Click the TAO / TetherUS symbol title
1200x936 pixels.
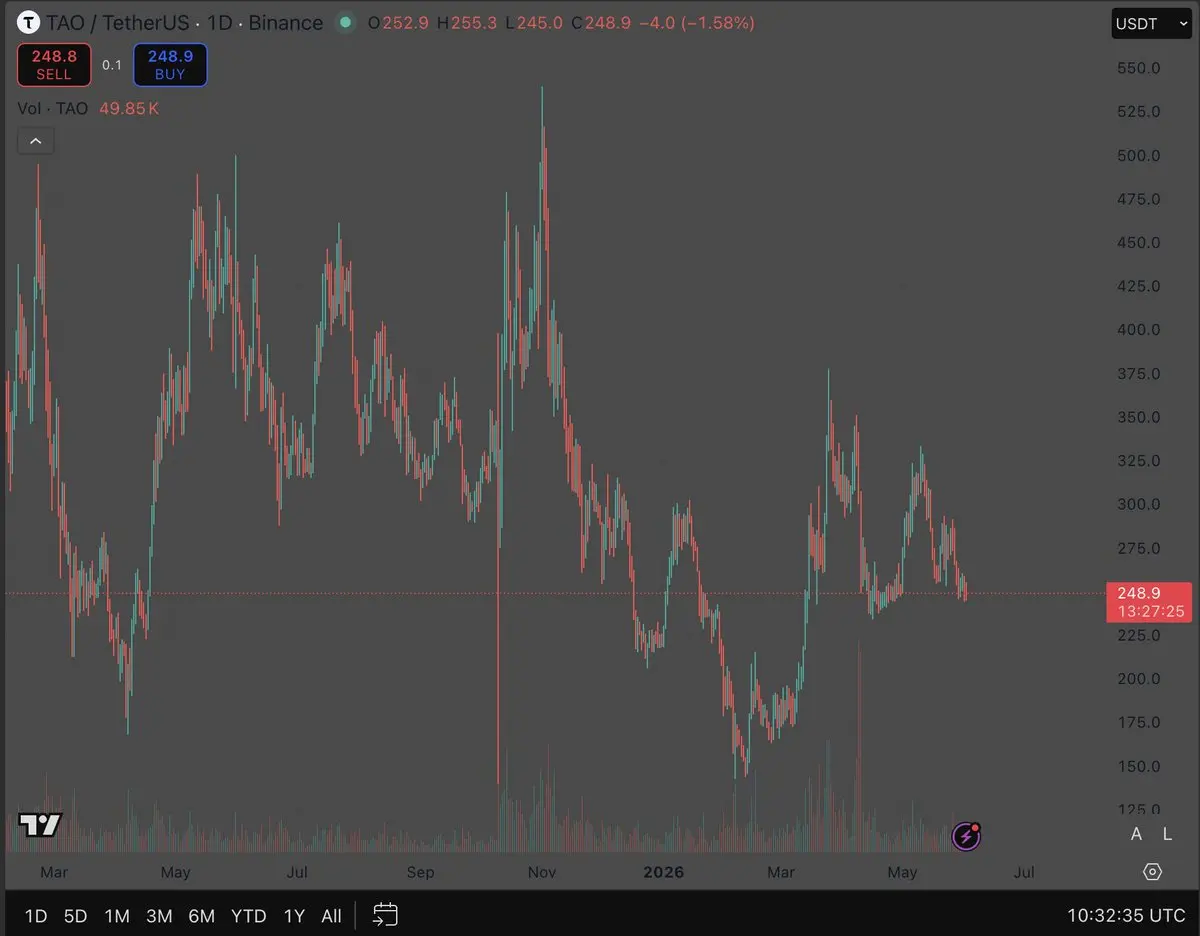click(x=118, y=22)
